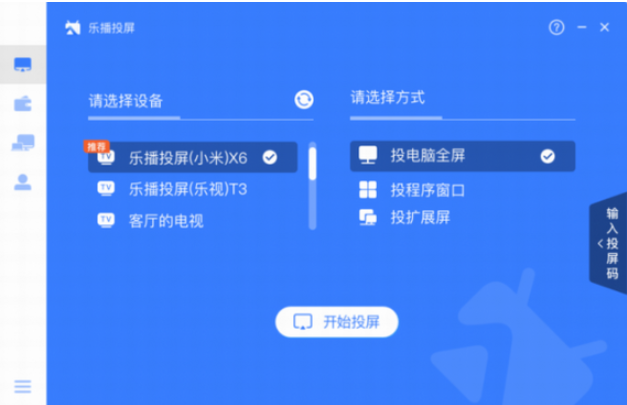Start casting with 开始投屏 button
Image resolution: width=627 pixels, height=405 pixels.
pos(337,322)
